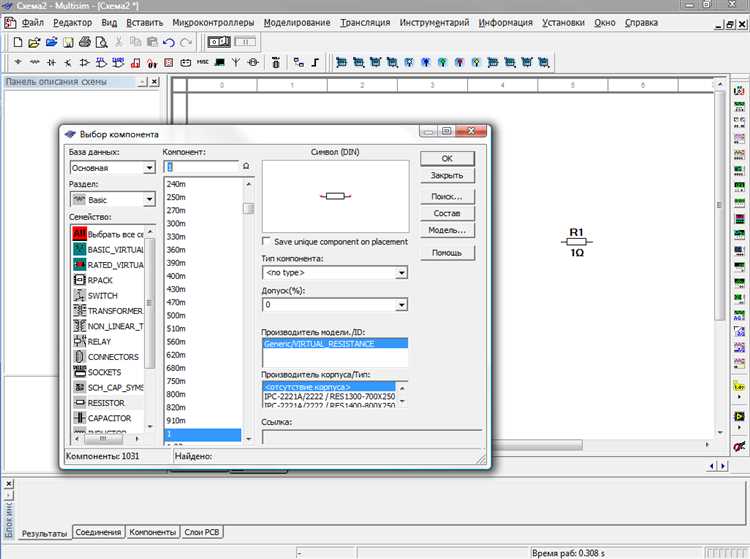Screen dimensions: 750x559
Task: Click the Ссылка text field
Action: coord(372,437)
